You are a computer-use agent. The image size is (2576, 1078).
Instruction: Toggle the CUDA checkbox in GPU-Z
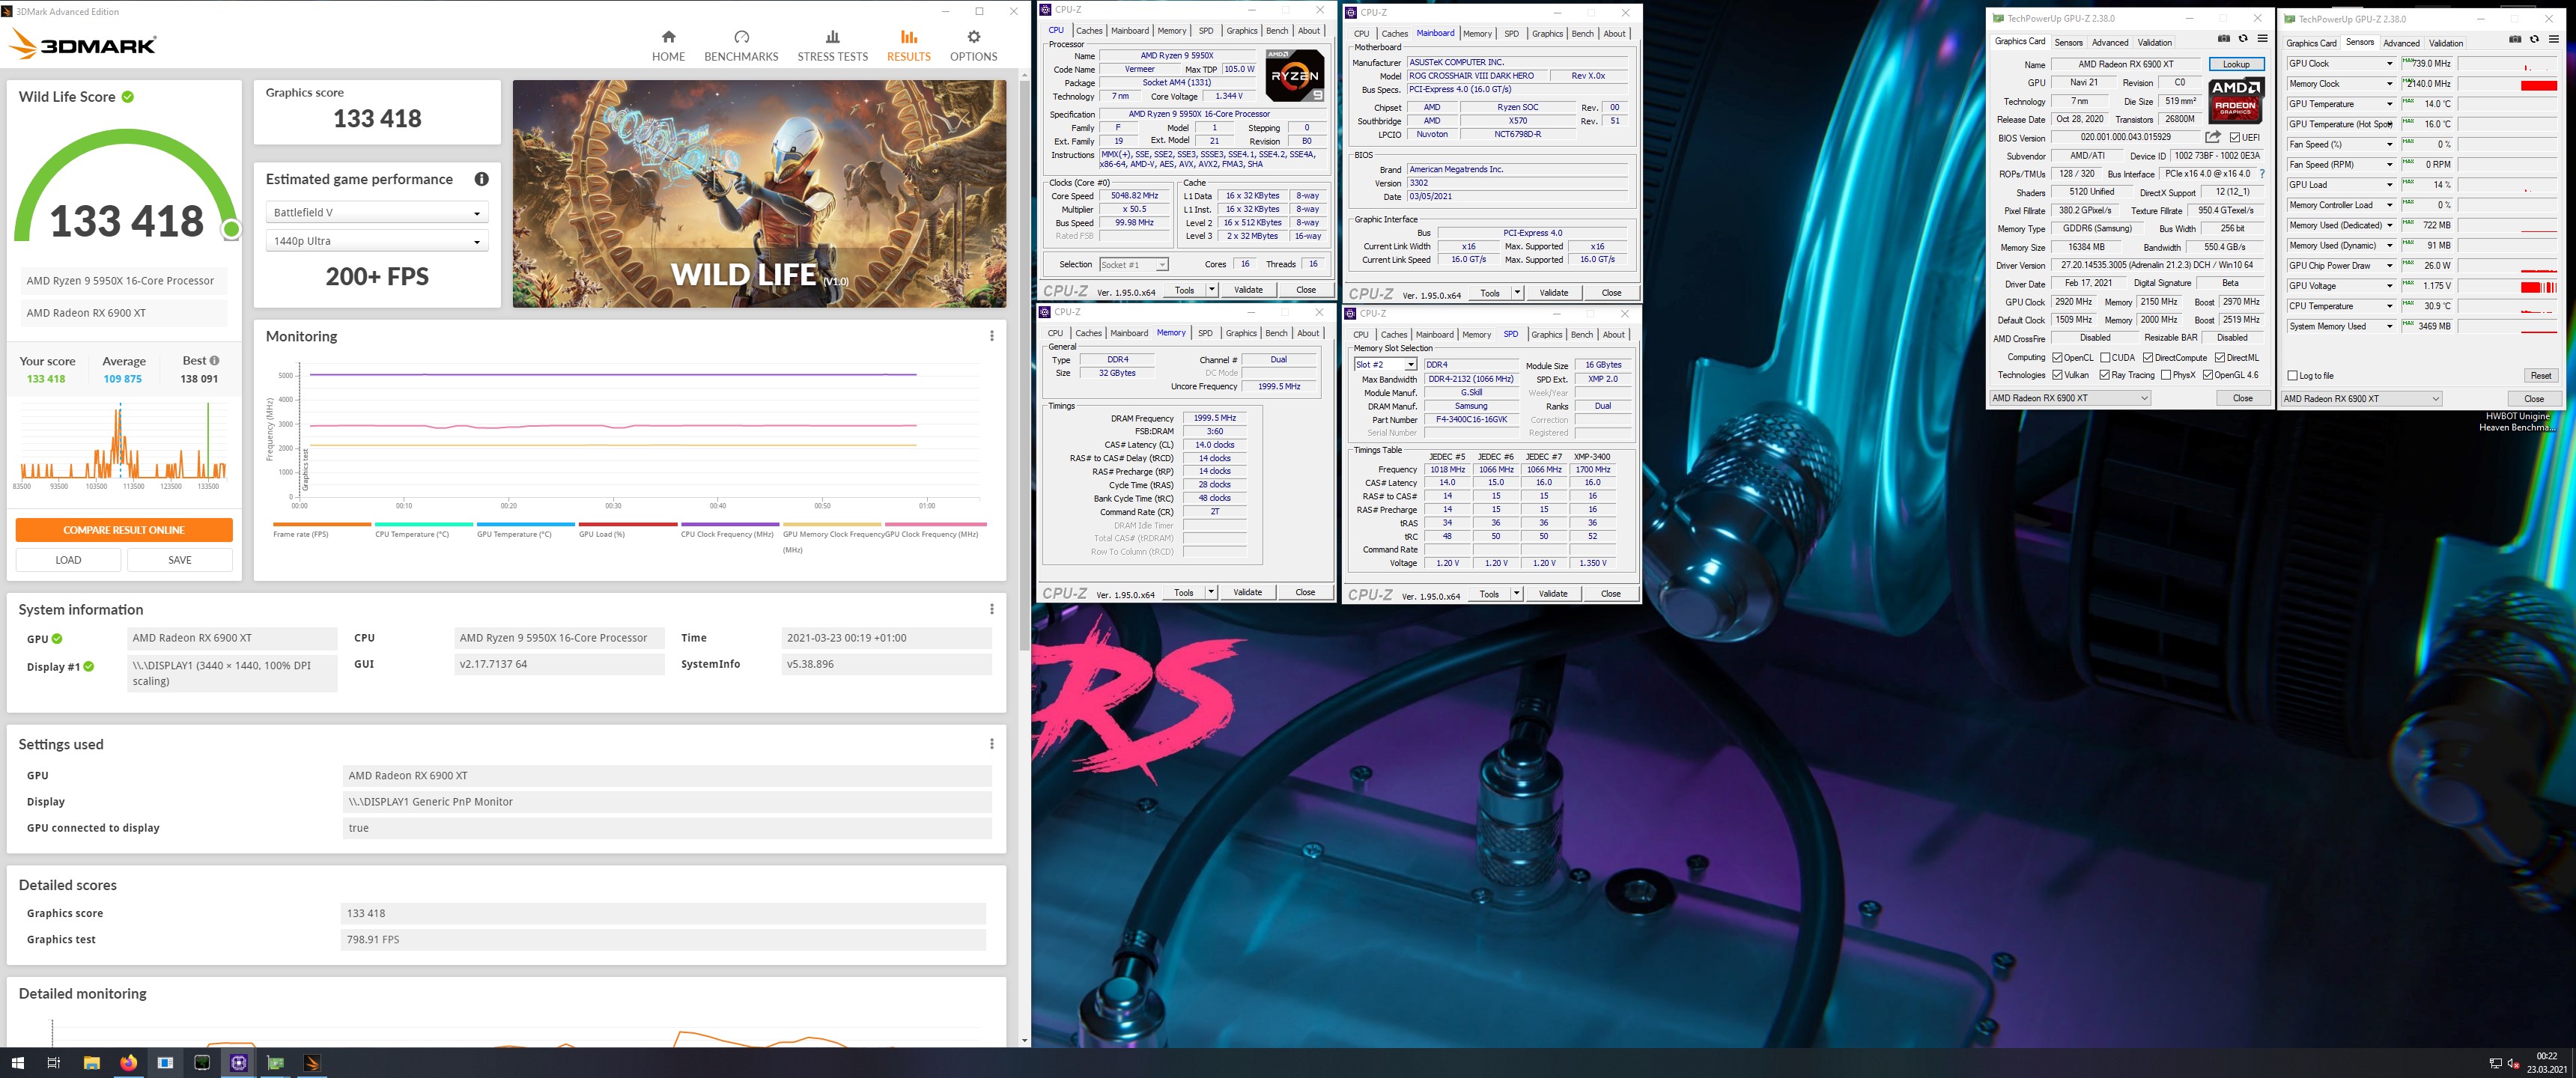pos(2105,357)
